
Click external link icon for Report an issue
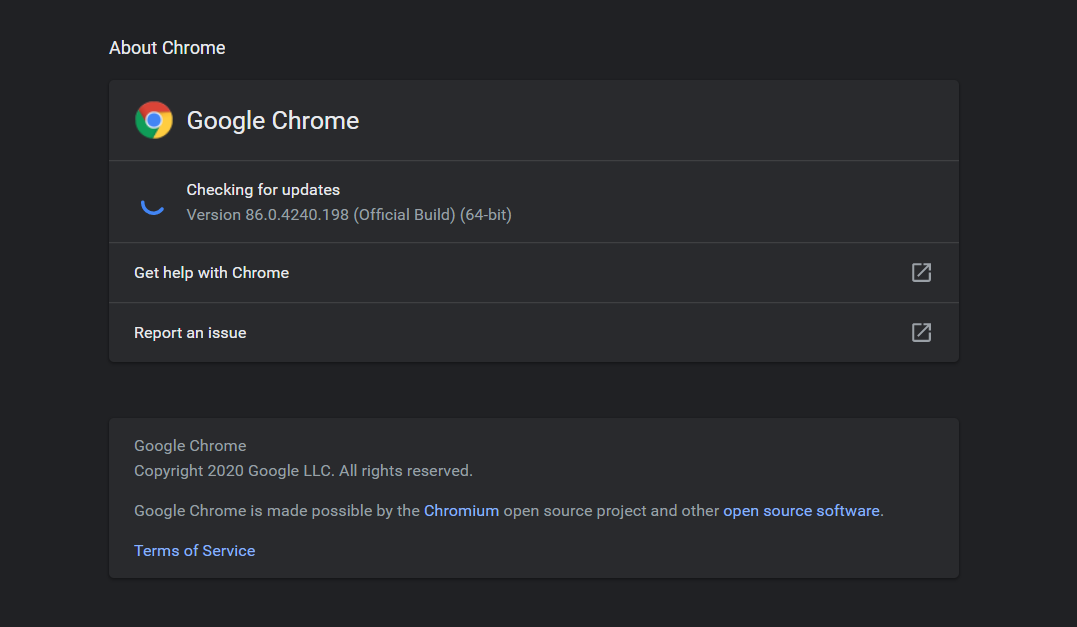coord(921,333)
